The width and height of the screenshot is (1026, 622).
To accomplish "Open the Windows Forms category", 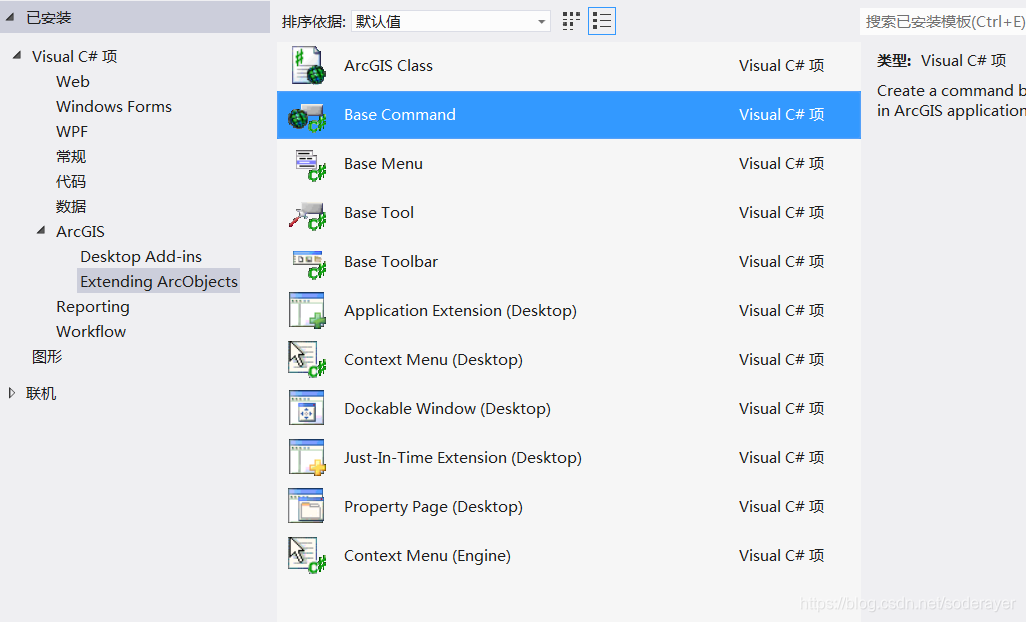I will click(114, 107).
